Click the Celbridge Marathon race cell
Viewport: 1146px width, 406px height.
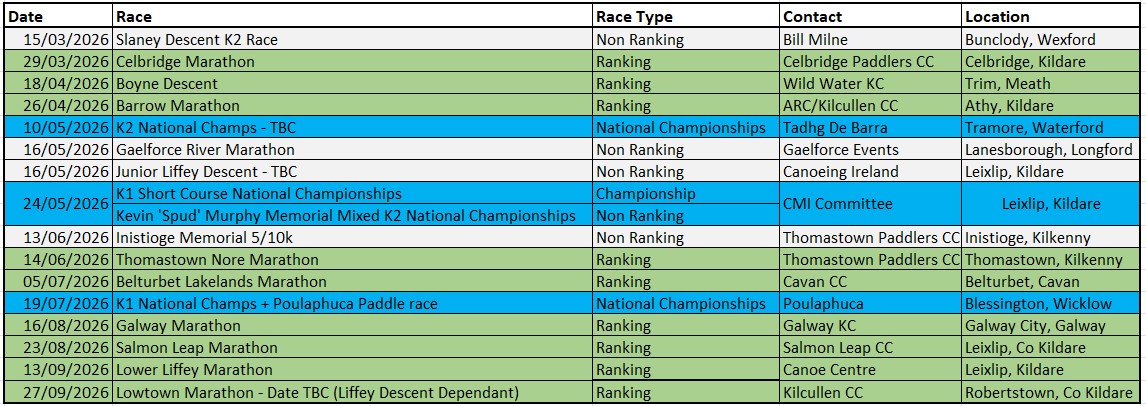pos(351,62)
